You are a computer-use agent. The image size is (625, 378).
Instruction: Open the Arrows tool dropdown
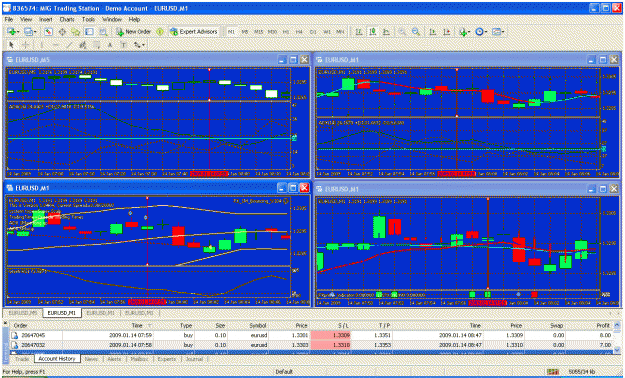pos(139,45)
